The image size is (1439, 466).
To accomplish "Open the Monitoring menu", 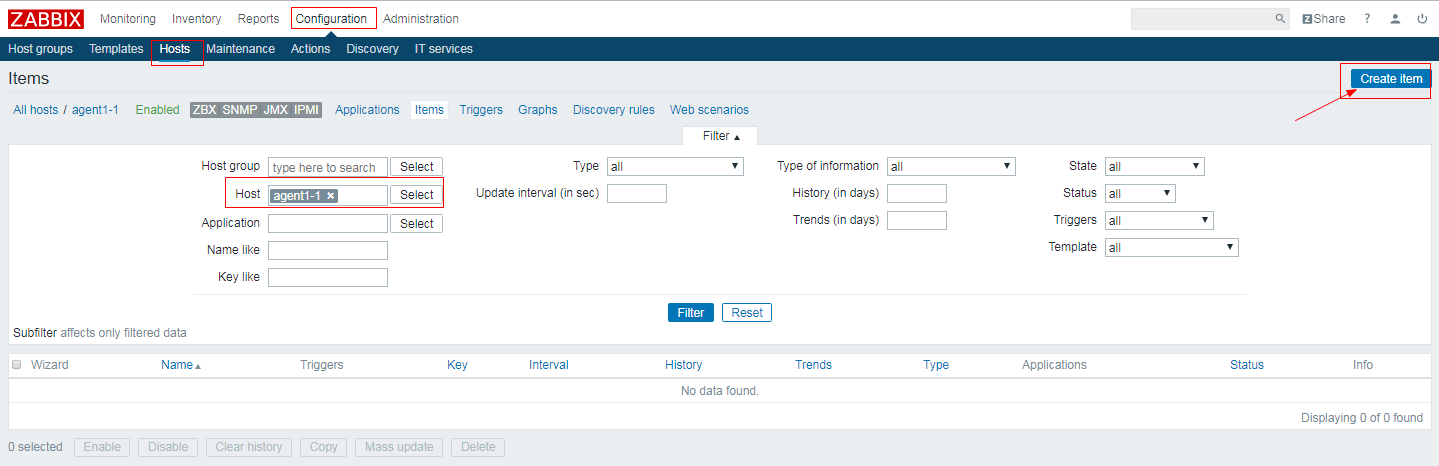I will click(128, 19).
